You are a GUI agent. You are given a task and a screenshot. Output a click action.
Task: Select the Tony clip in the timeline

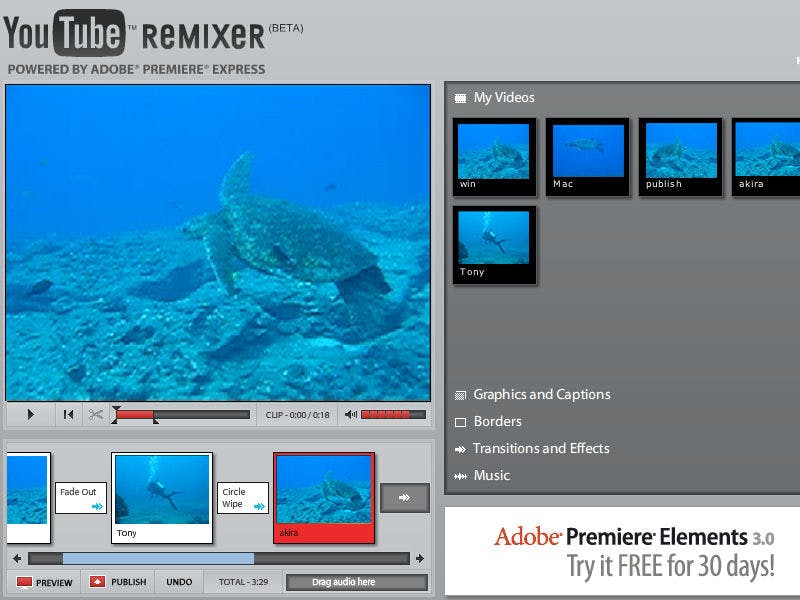[162, 498]
